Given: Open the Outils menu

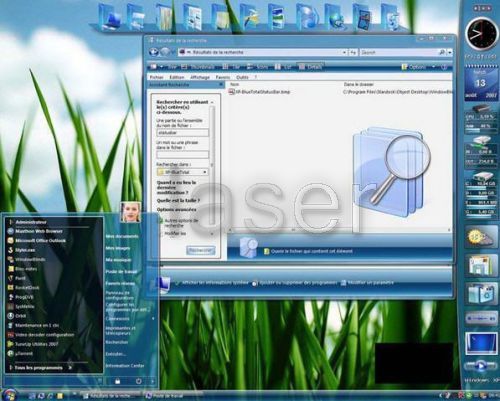Looking at the screenshot, I should (242, 77).
